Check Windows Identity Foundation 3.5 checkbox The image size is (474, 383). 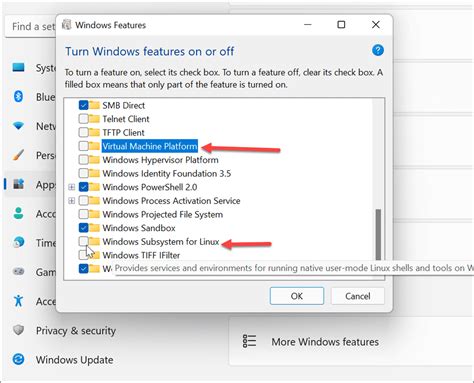[x=83, y=173]
